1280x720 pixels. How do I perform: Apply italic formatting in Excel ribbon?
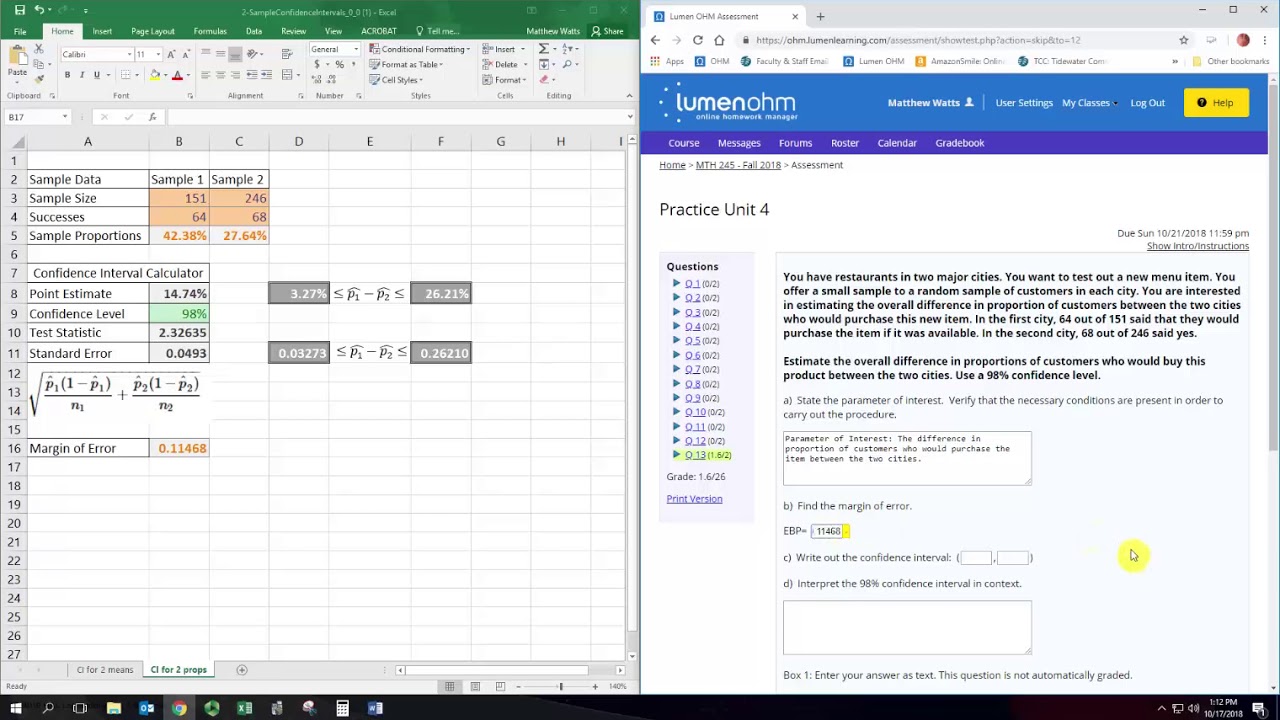[82, 75]
